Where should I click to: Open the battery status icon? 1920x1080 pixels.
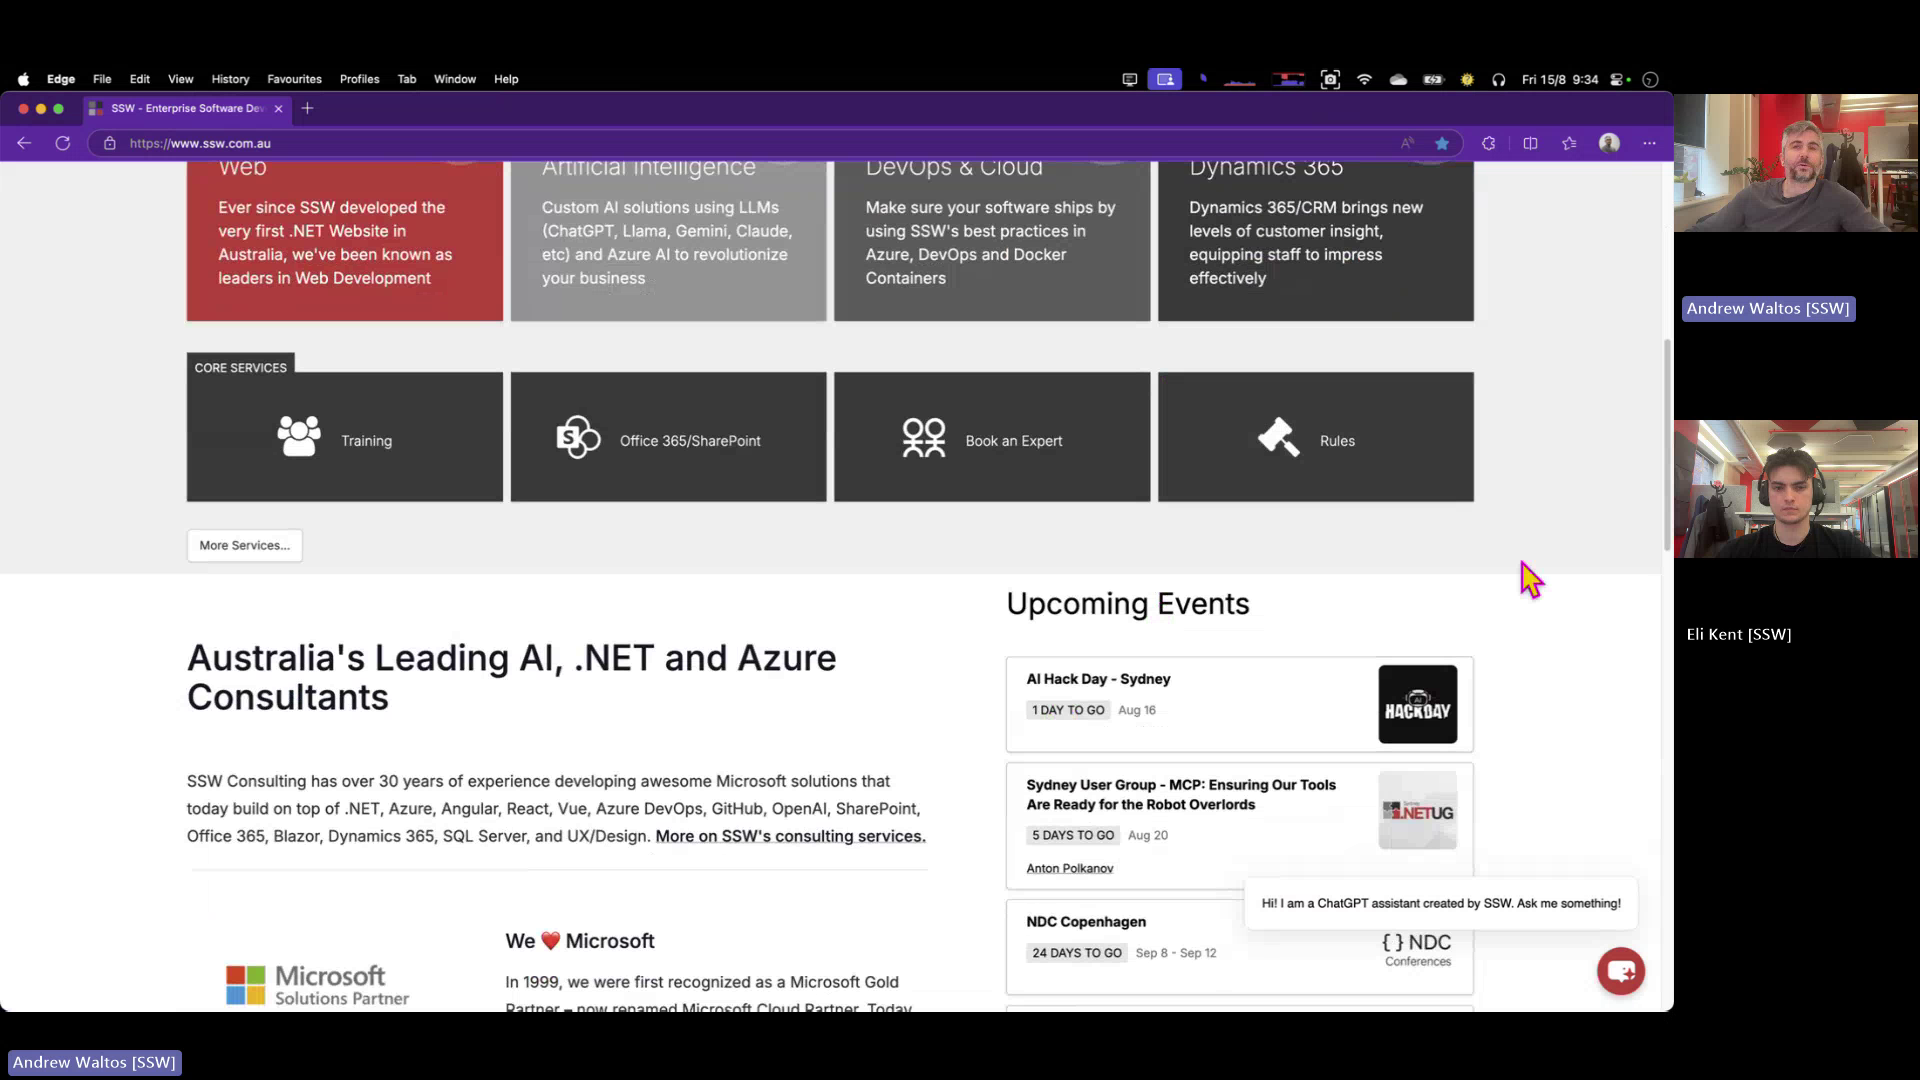pyautogui.click(x=1433, y=79)
